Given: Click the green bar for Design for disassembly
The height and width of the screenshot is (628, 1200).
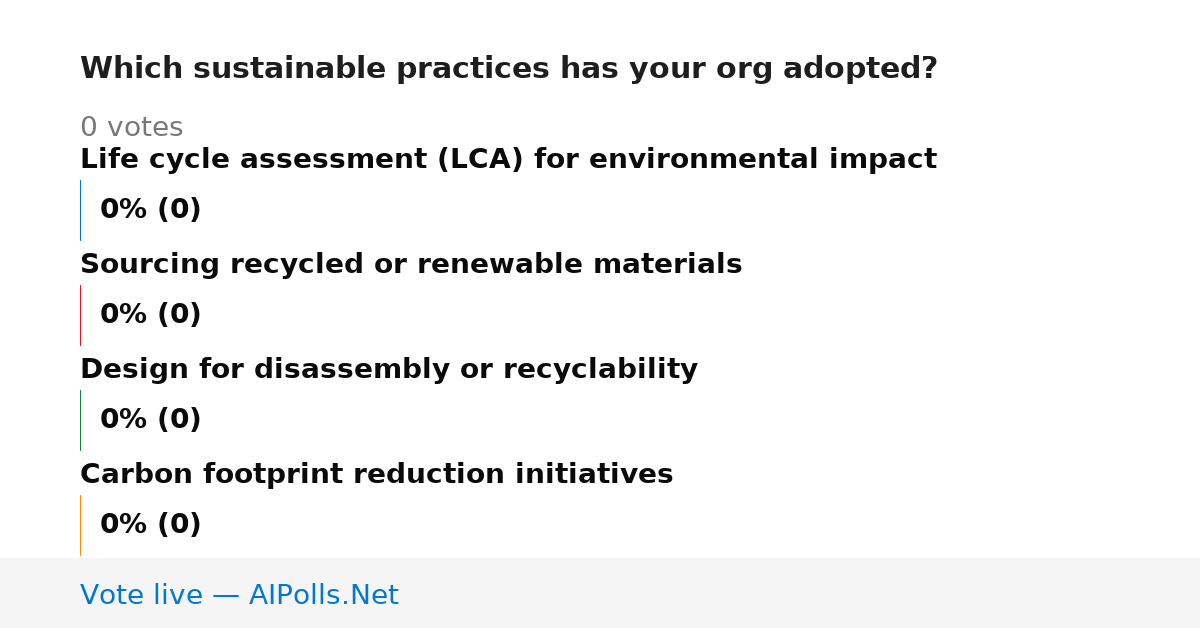Looking at the screenshot, I should click(x=80, y=420).
